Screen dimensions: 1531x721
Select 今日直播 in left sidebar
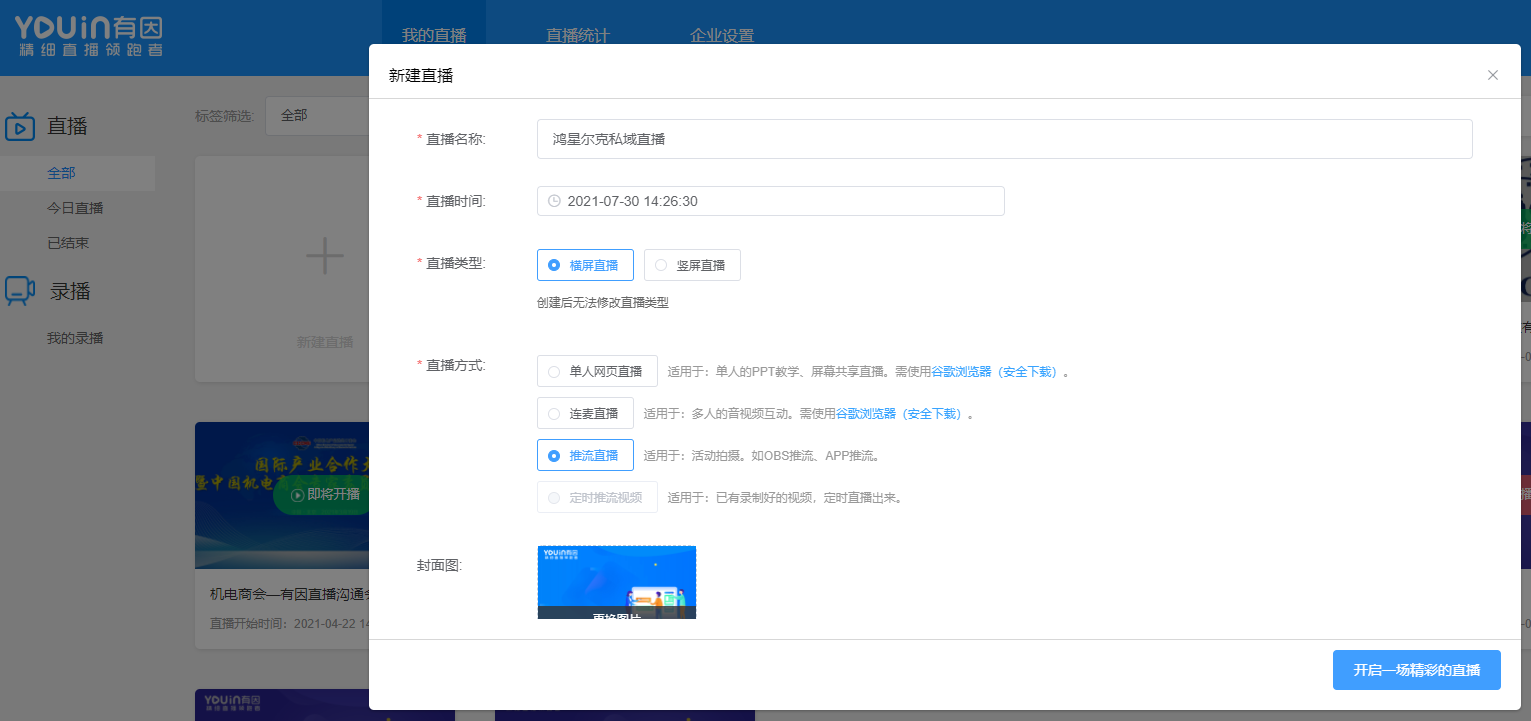75,208
